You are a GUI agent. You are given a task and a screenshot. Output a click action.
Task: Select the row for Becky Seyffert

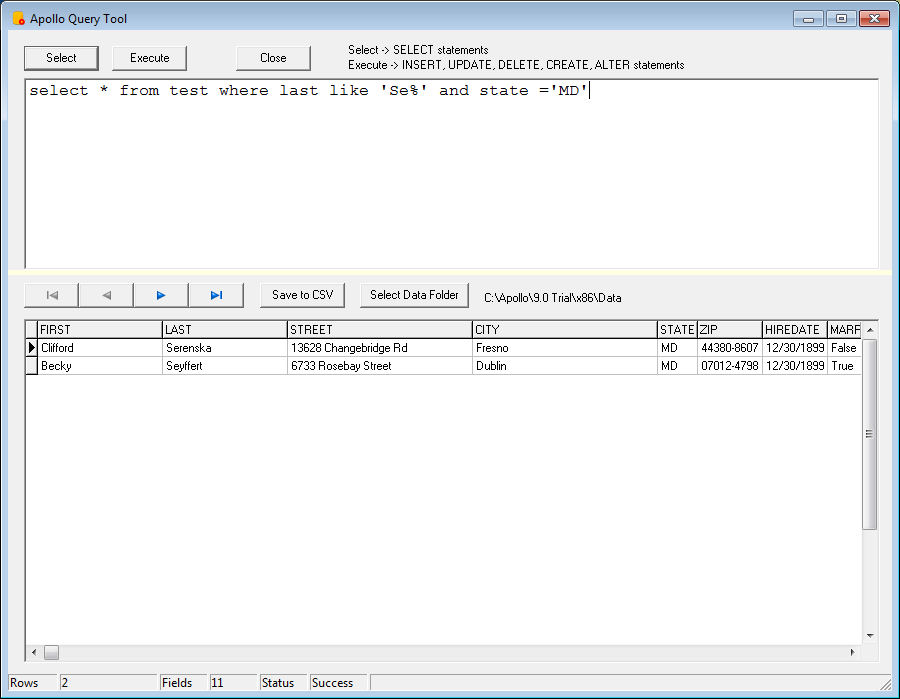click(100, 366)
